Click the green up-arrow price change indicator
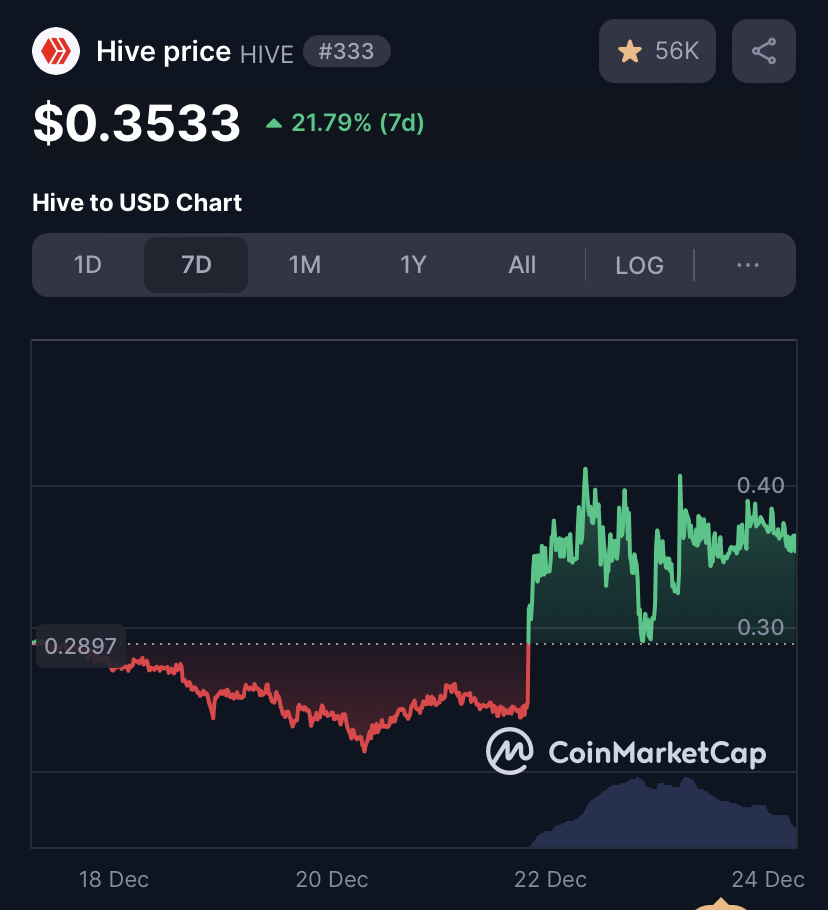This screenshot has height=910, width=828. coord(274,123)
